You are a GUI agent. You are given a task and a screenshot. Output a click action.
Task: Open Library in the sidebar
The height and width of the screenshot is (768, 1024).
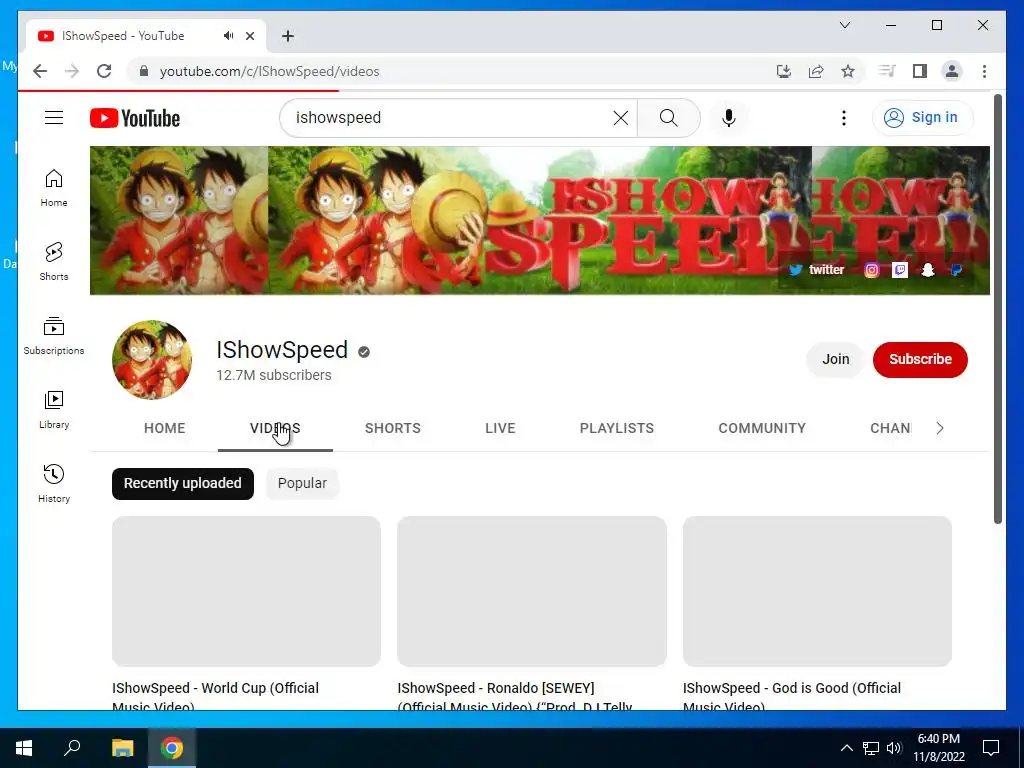click(54, 409)
